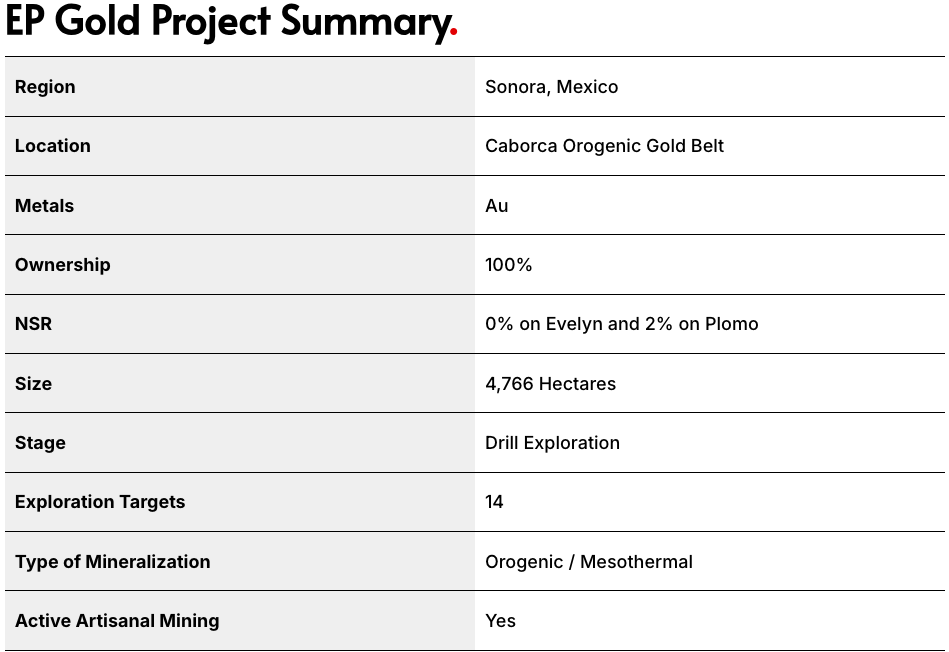Image resolution: width=949 pixels, height=652 pixels.
Task: Click the Type of Mineralization label
Action: (x=113, y=562)
